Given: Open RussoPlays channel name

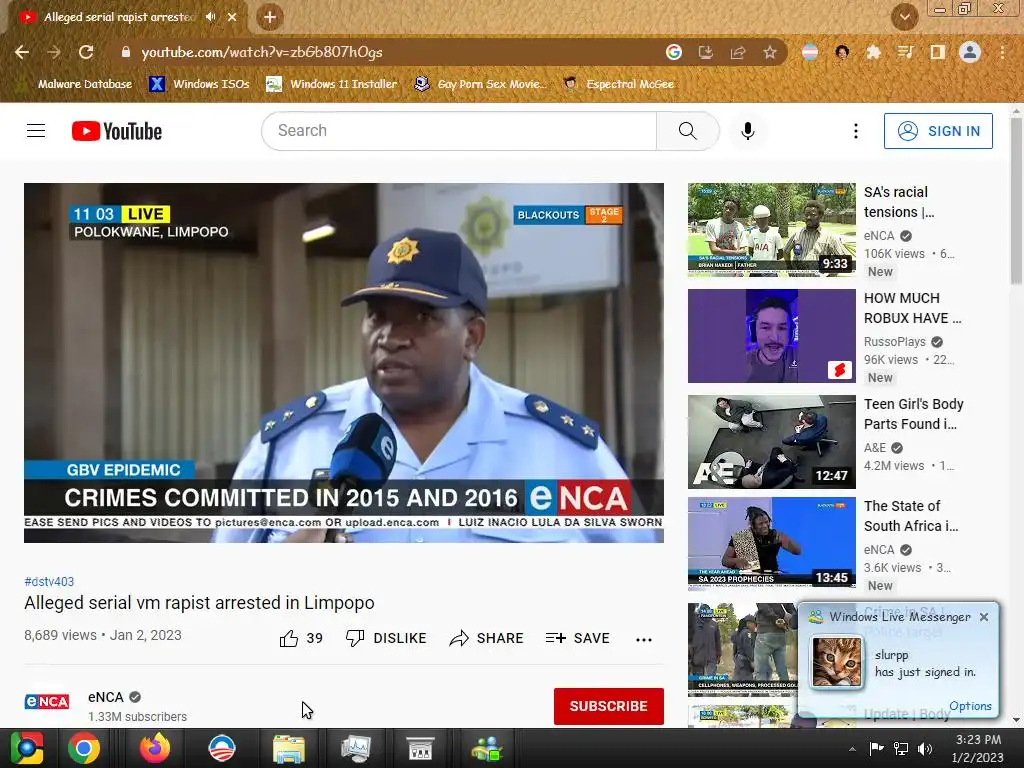Looking at the screenshot, I should [895, 342].
